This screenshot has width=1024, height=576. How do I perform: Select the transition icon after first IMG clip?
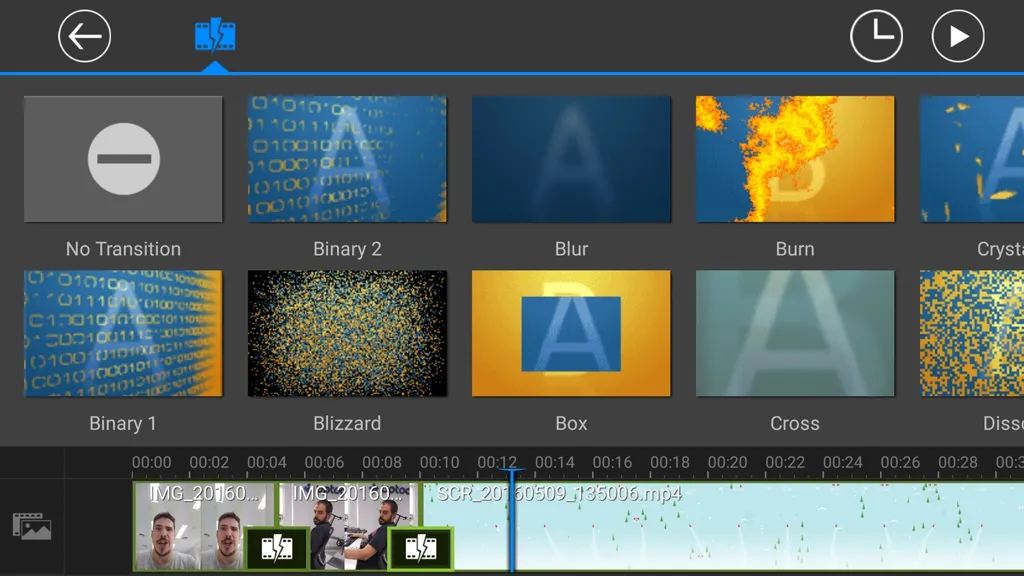[x=277, y=549]
